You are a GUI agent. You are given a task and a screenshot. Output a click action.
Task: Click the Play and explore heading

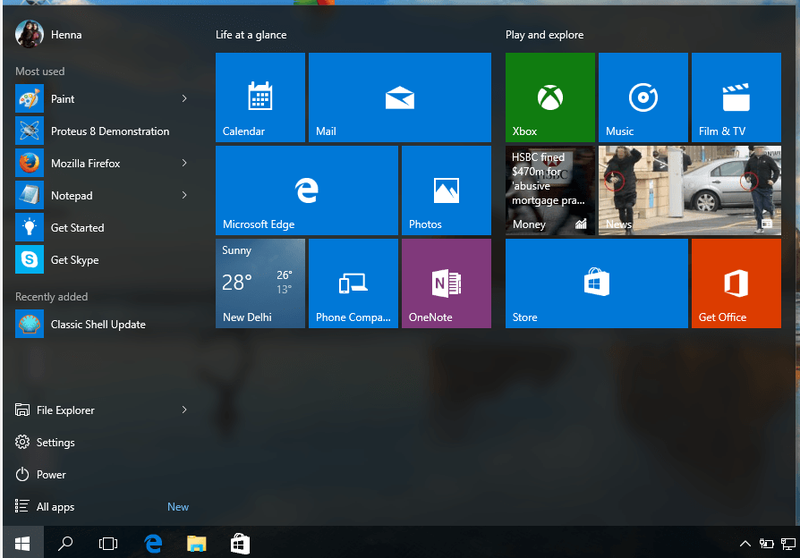coord(544,35)
